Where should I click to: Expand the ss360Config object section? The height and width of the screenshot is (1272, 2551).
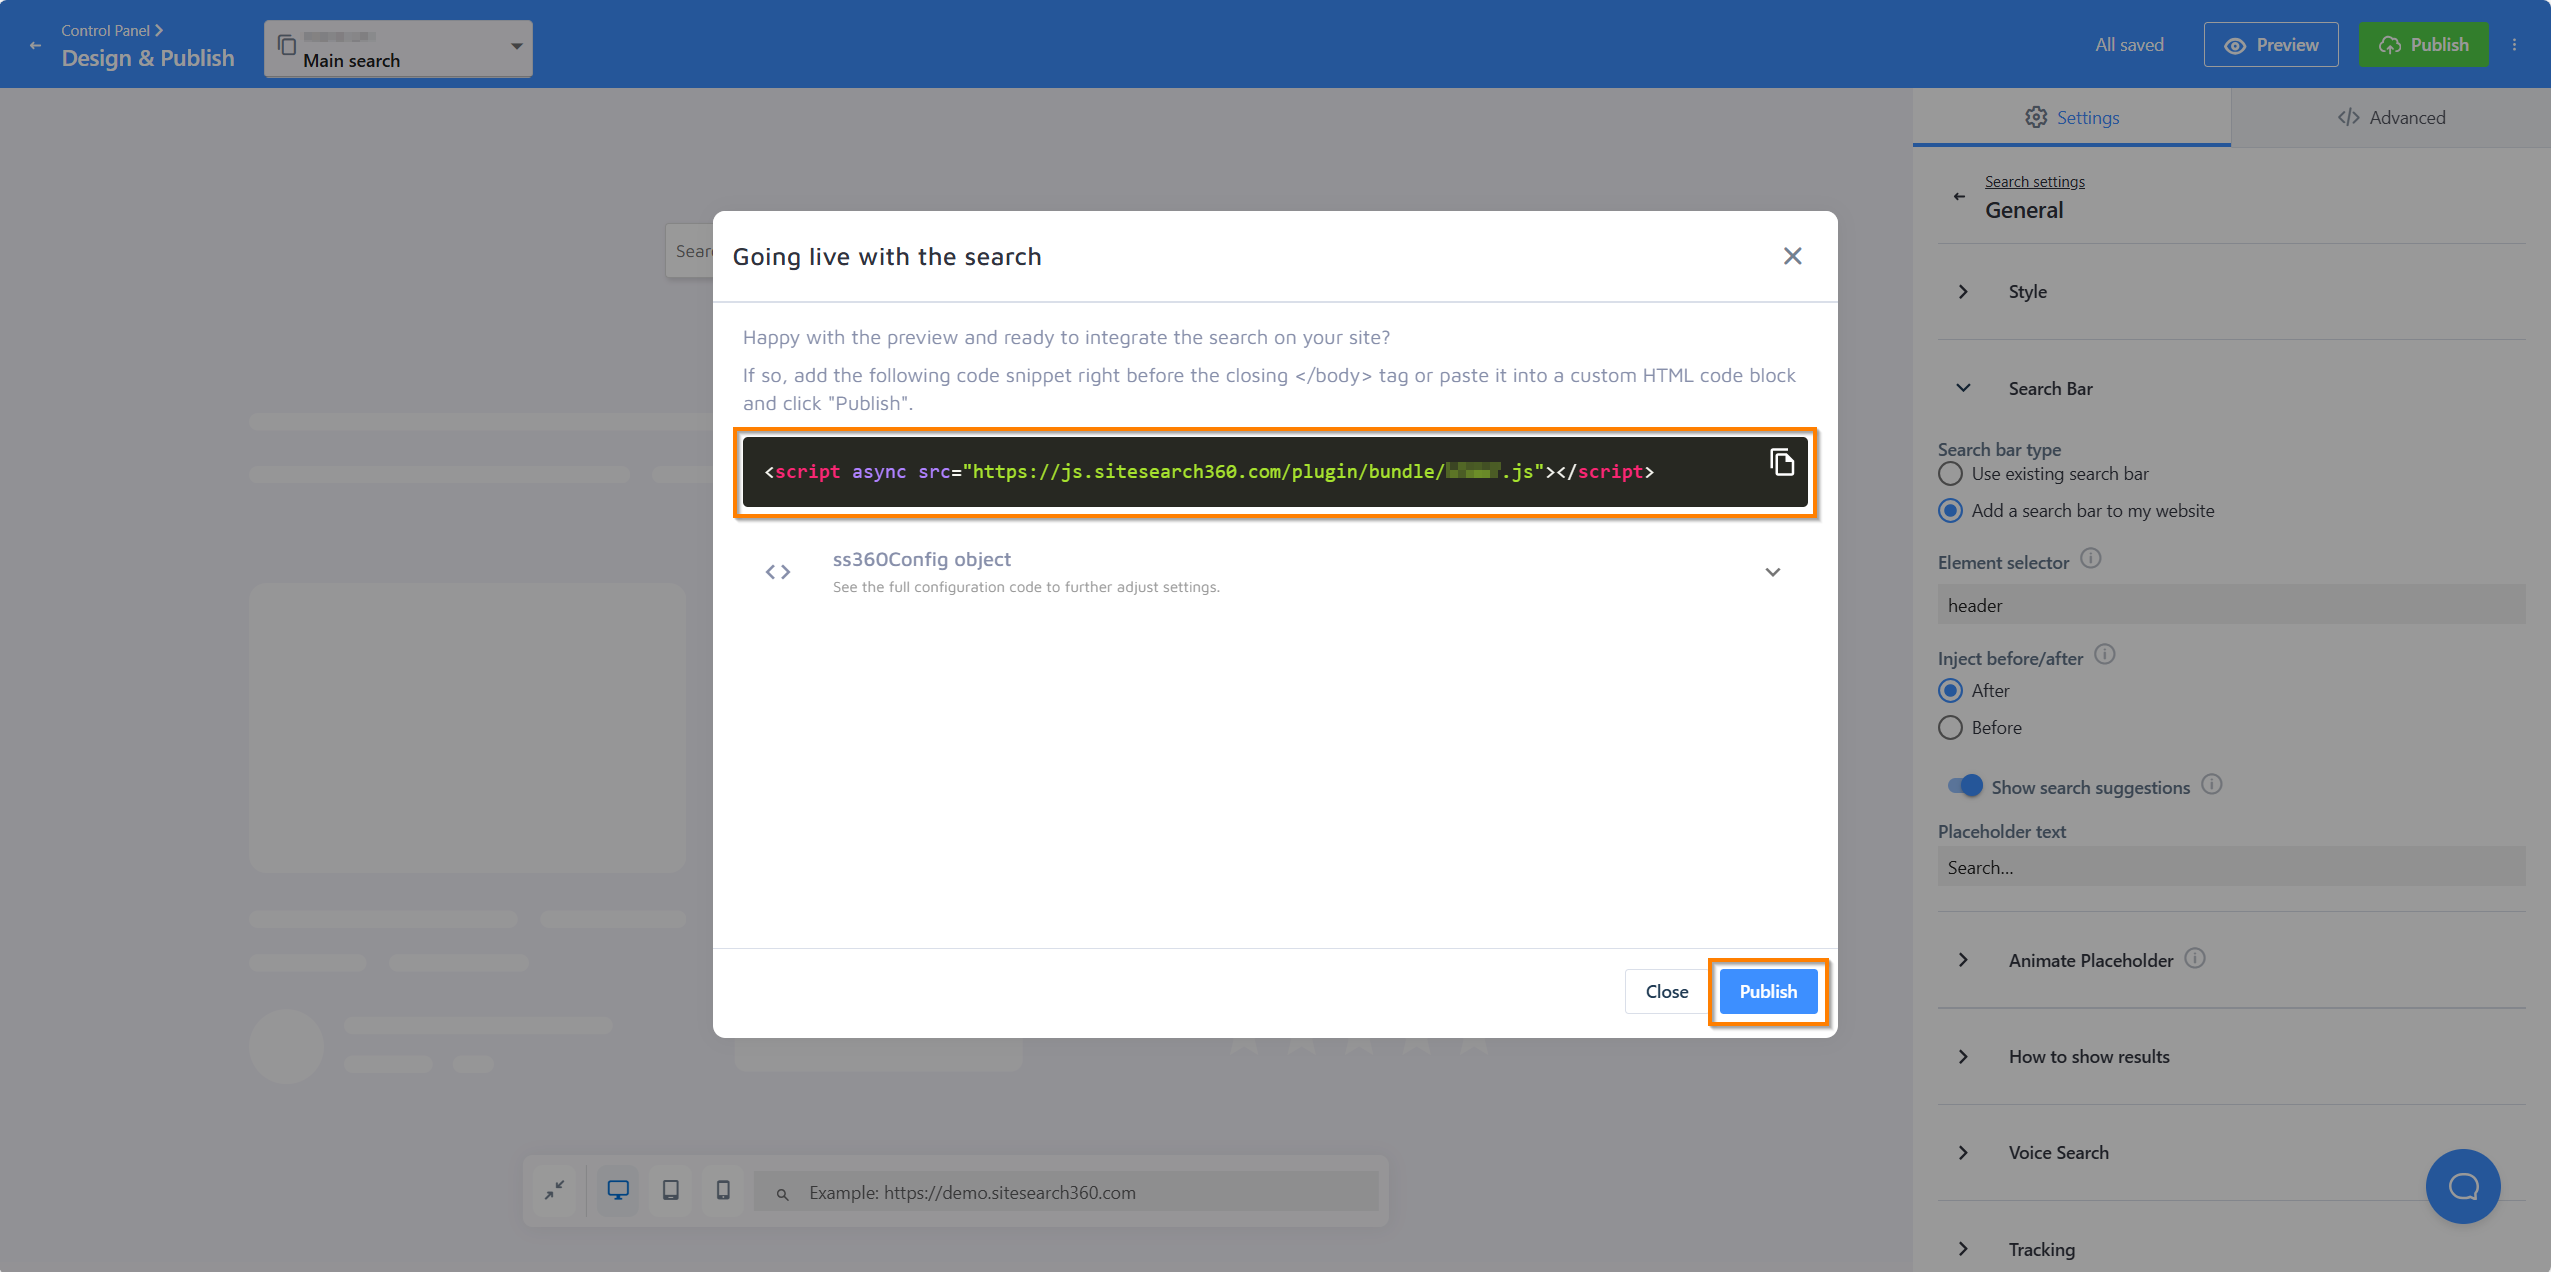click(1772, 572)
